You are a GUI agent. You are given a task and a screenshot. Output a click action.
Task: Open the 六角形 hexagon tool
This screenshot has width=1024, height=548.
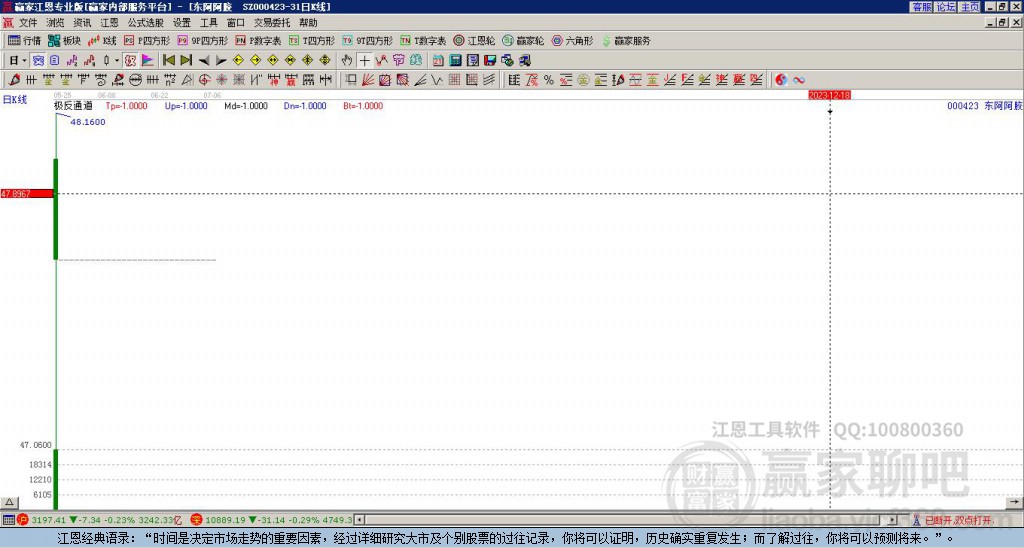point(572,40)
